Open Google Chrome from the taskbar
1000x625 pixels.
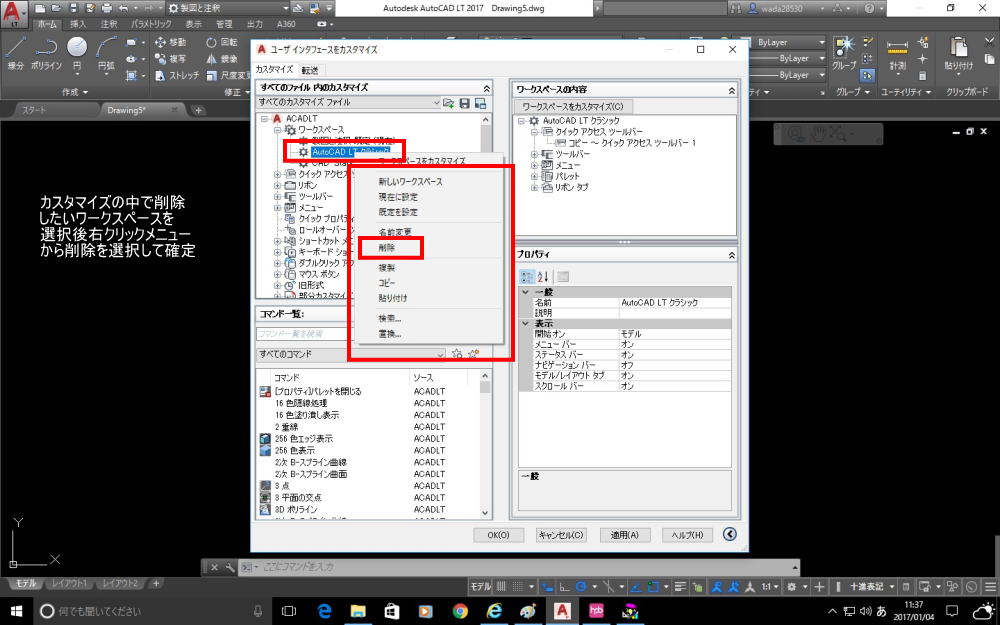[460, 611]
